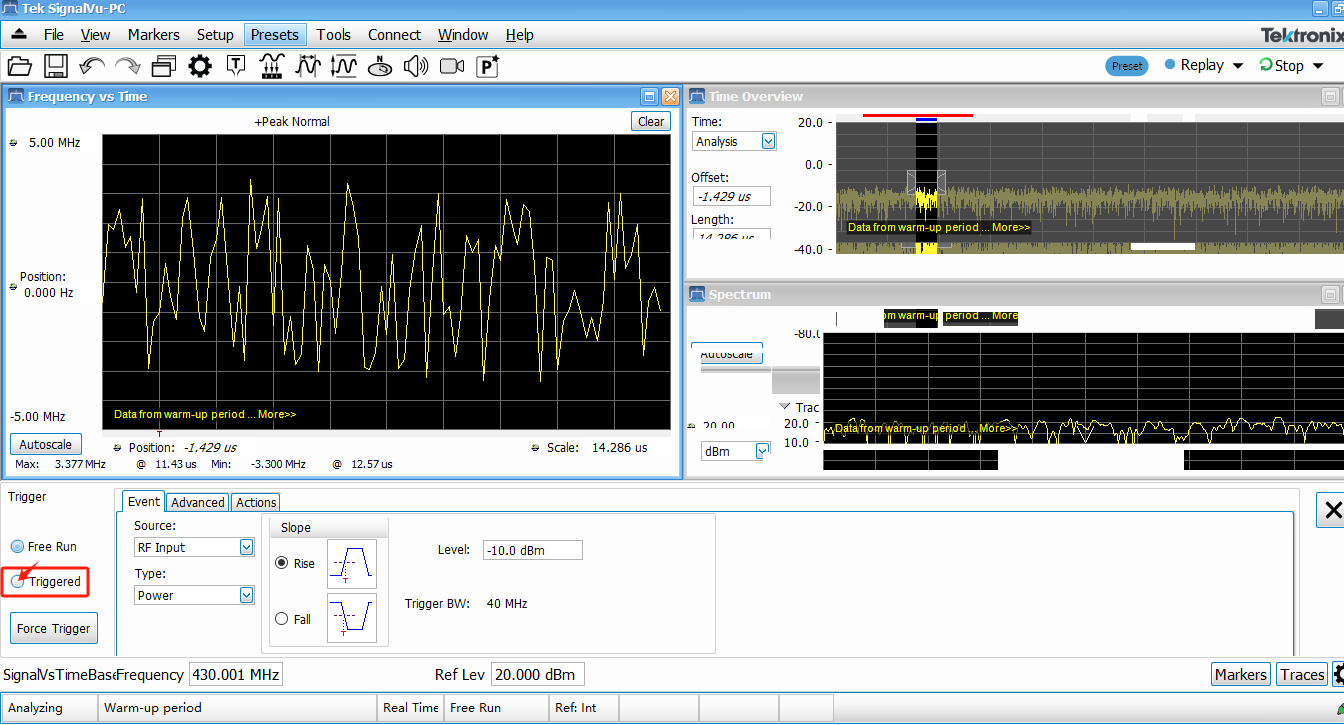Click the Stop button
This screenshot has width=1344, height=725.
pos(1281,65)
